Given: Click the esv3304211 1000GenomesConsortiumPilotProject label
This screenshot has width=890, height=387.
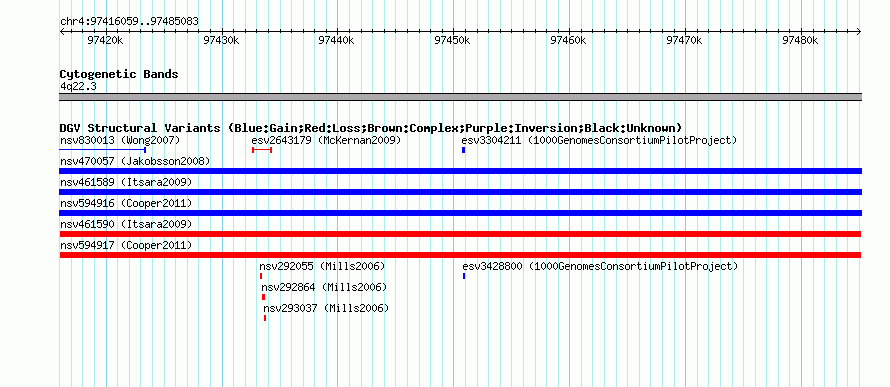Looking at the screenshot, I should (599, 140).
